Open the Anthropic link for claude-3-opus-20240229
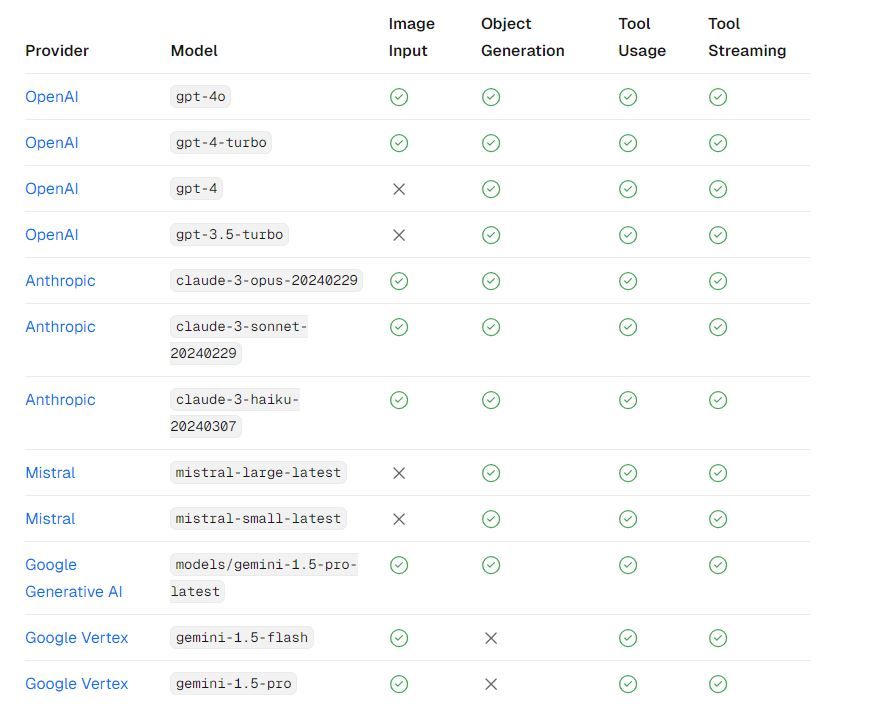 pyautogui.click(x=60, y=281)
